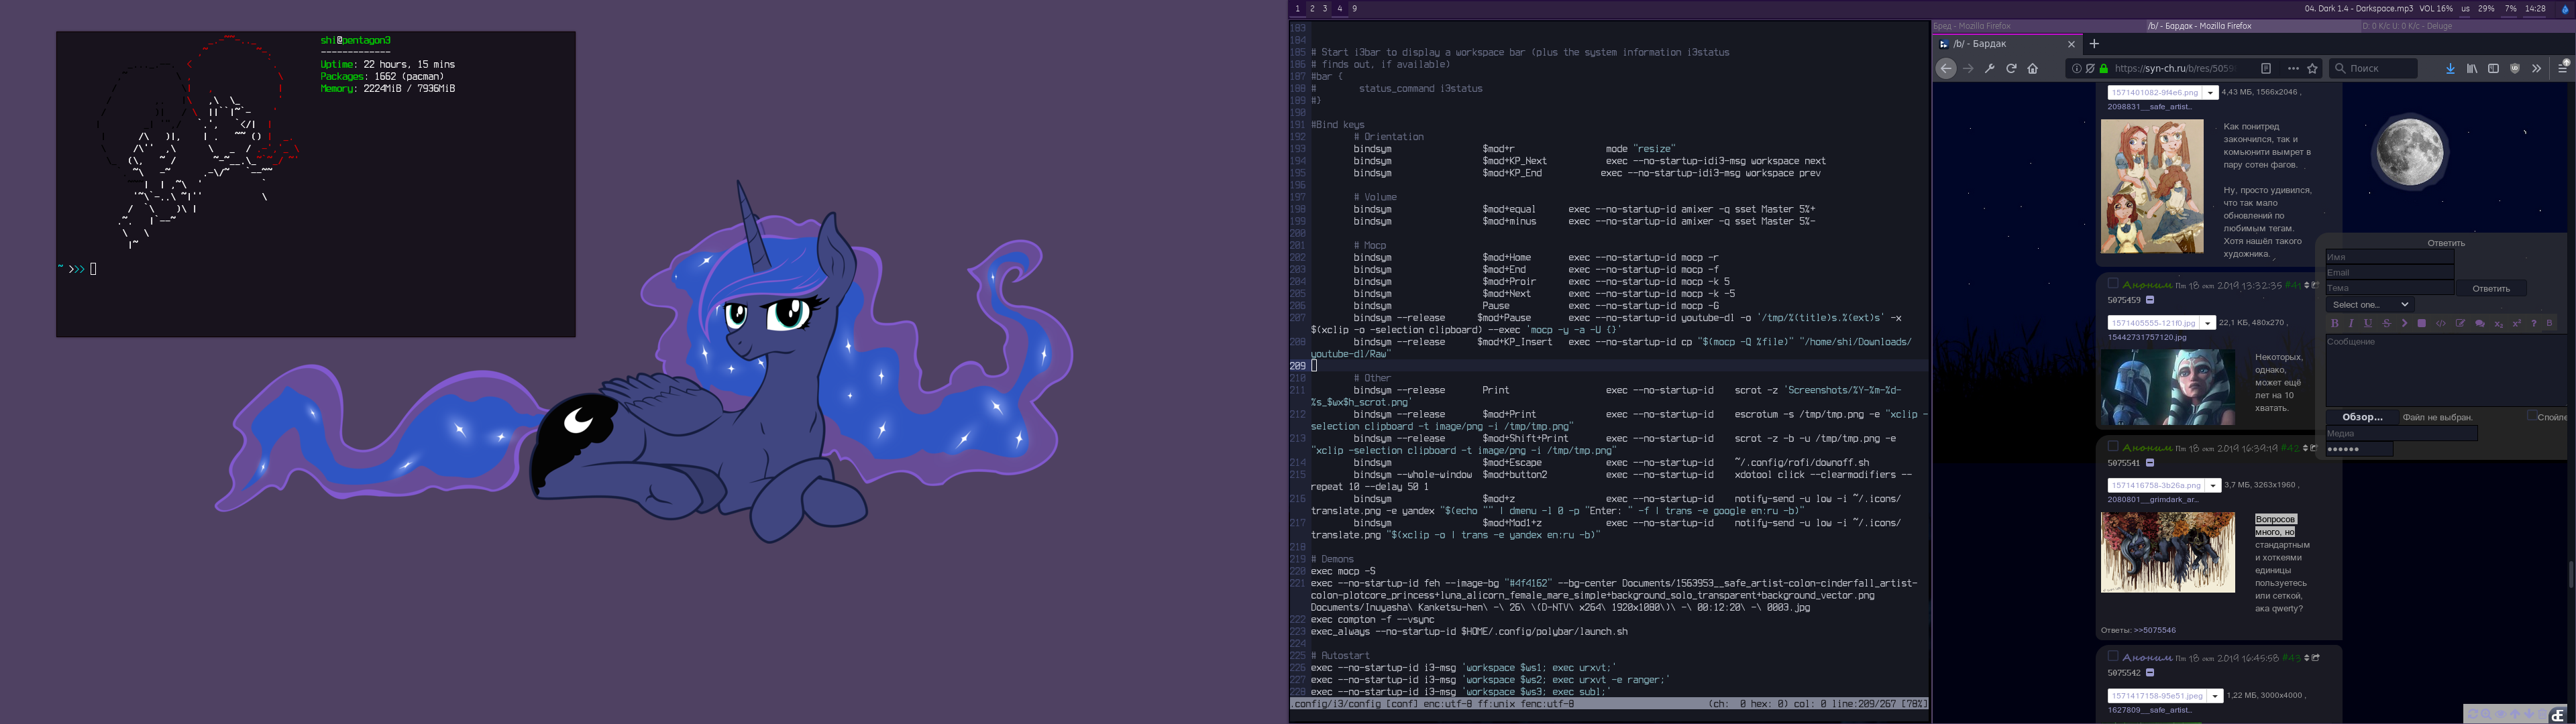Tick checkbox of post #42

tap(2113, 446)
